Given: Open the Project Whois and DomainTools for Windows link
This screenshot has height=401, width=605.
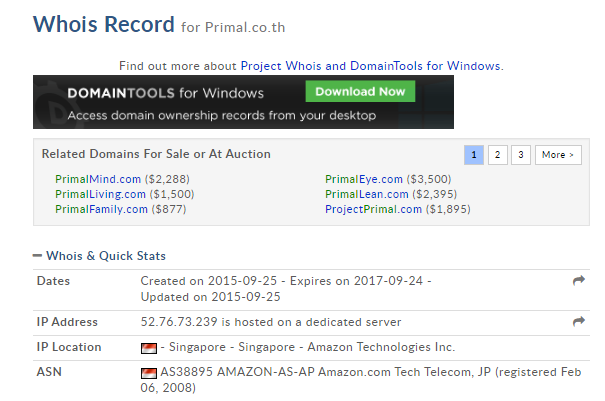Looking at the screenshot, I should [370, 66].
